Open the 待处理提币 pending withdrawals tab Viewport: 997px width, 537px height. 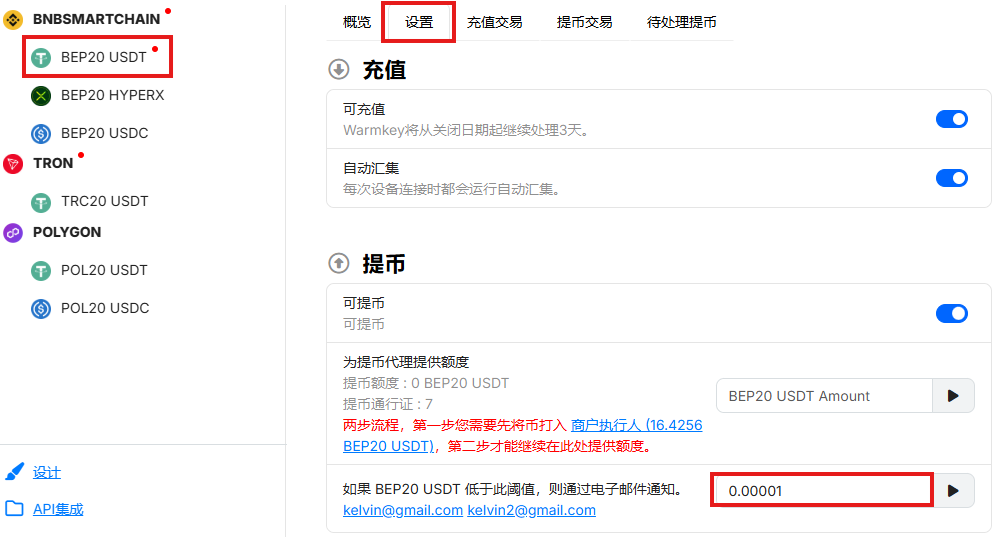click(682, 22)
